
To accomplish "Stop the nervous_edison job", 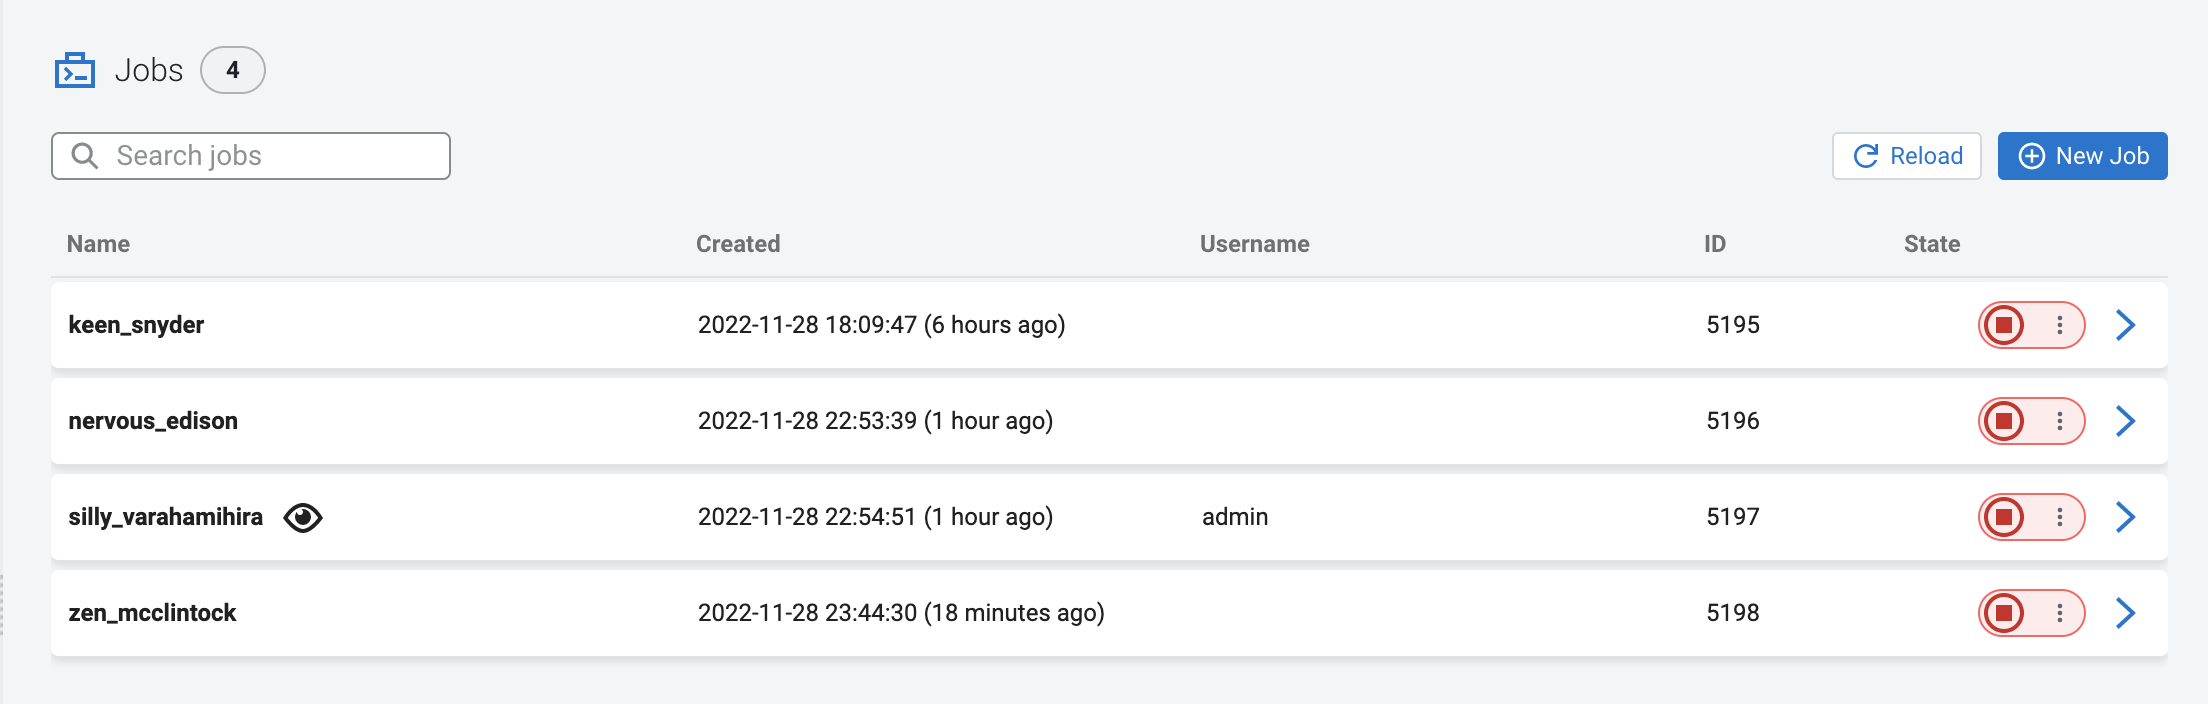I will point(2004,421).
